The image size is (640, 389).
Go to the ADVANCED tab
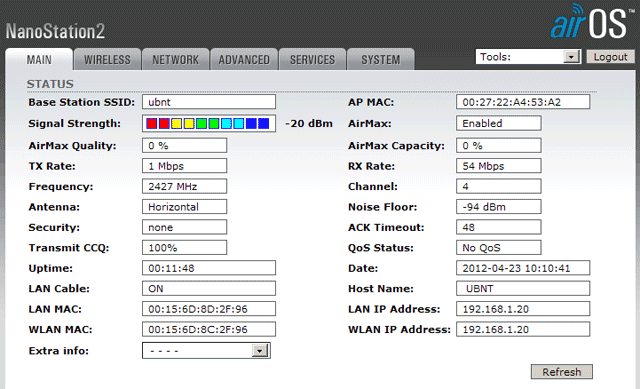244,60
